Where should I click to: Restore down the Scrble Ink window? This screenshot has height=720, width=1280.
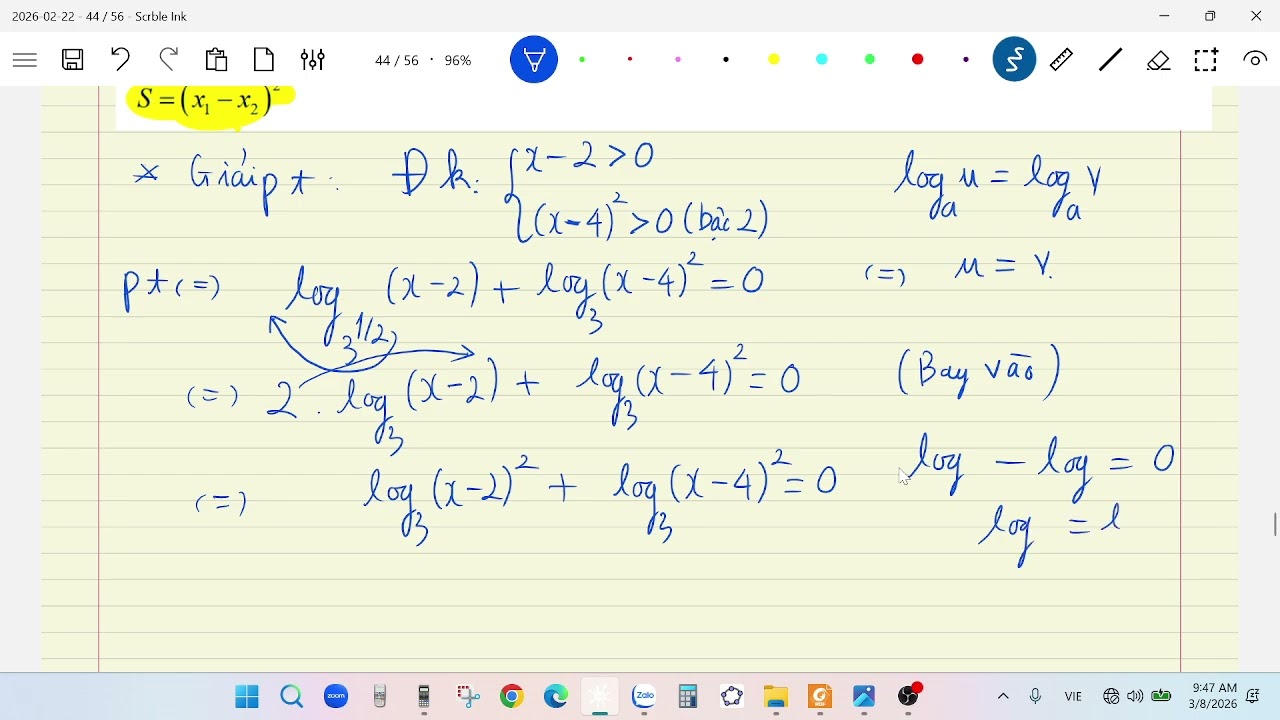(x=1211, y=16)
